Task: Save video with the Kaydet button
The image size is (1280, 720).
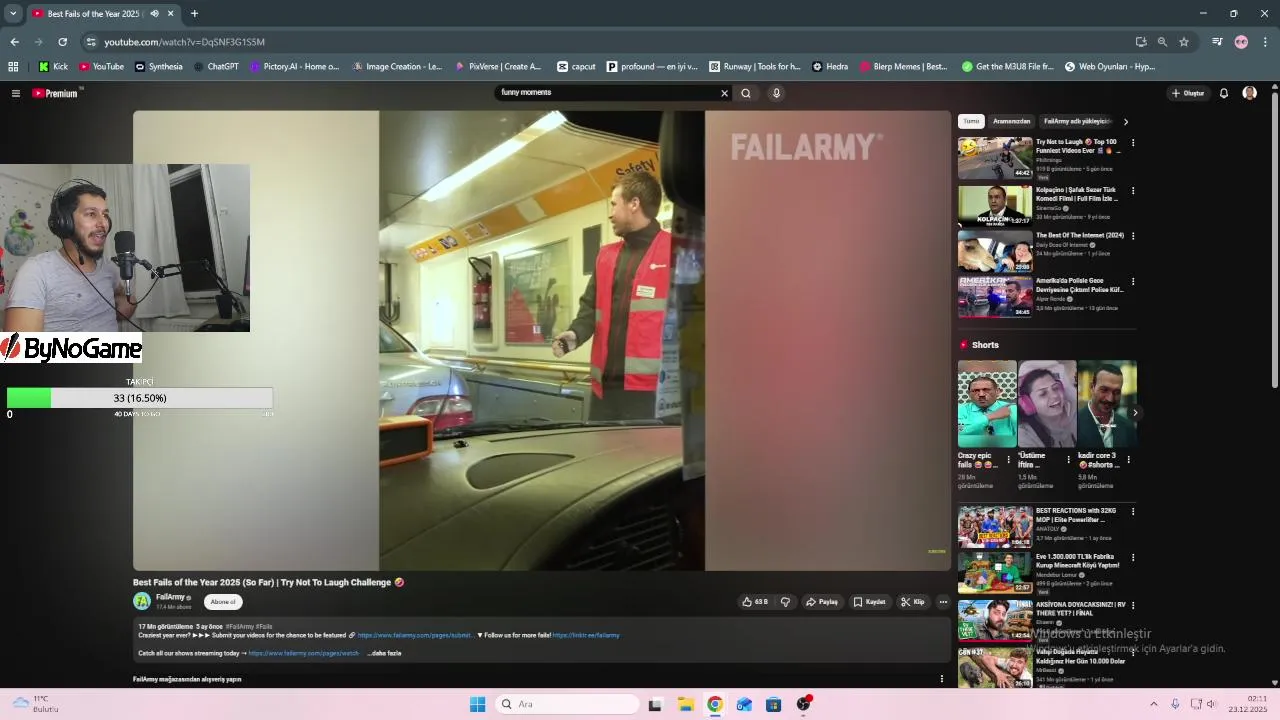Action: click(870, 602)
